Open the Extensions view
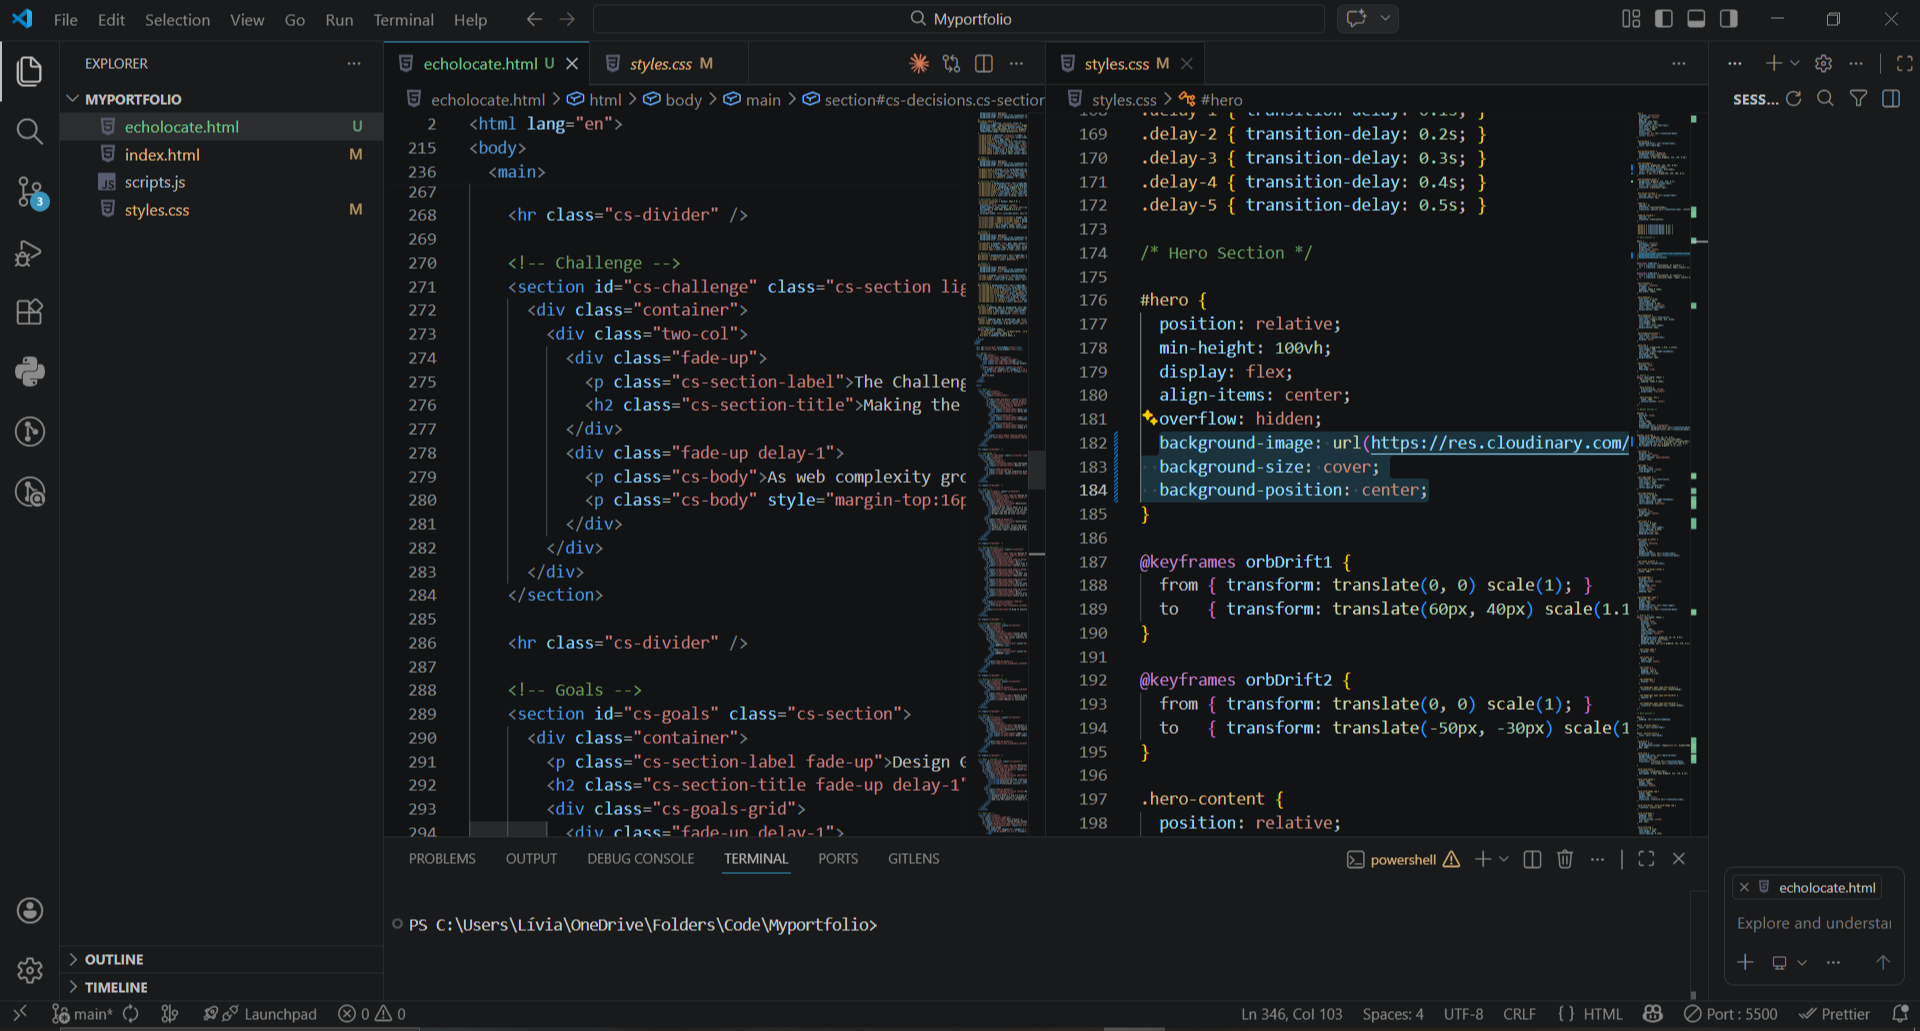The width and height of the screenshot is (1920, 1031). pyautogui.click(x=29, y=312)
